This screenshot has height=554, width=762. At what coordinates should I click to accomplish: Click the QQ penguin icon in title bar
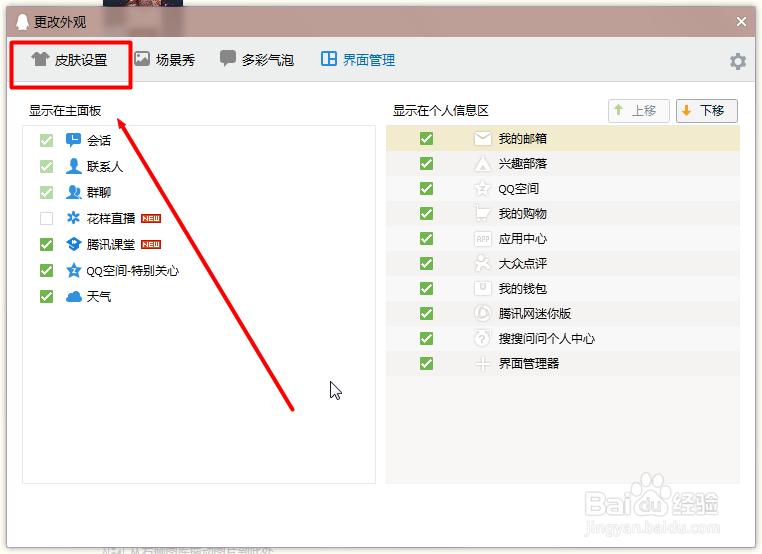tap(22, 22)
